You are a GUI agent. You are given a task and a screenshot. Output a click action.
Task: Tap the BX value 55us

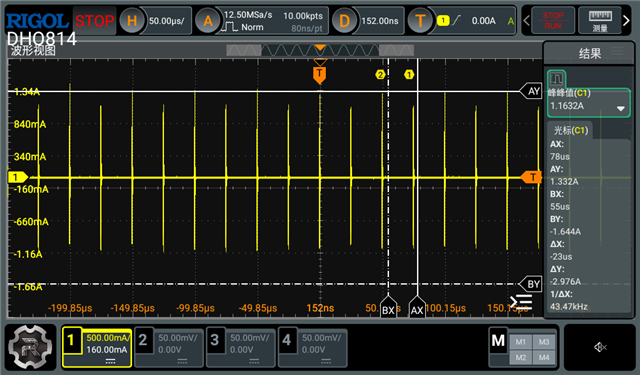pos(560,206)
